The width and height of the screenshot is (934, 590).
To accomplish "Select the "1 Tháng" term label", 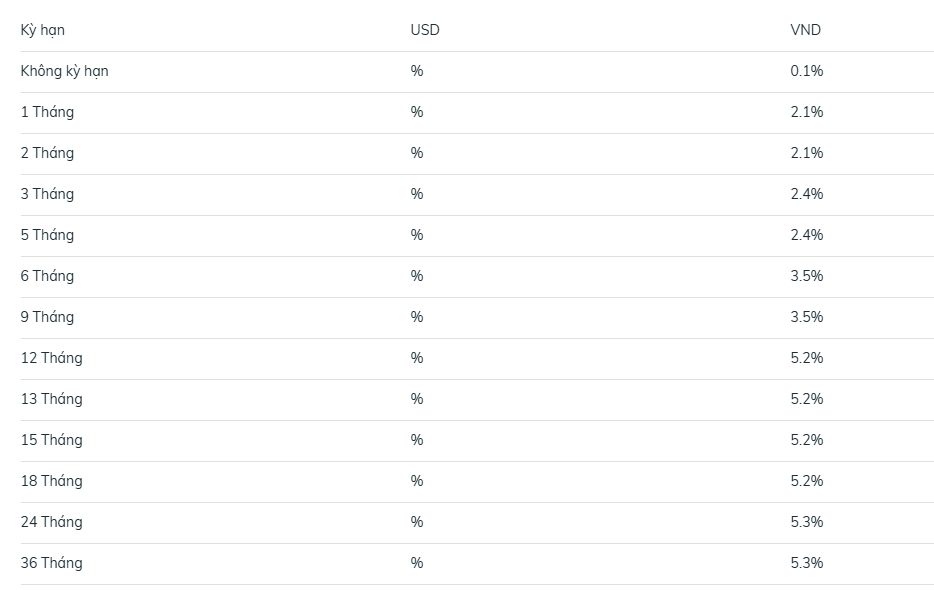I will coord(47,112).
